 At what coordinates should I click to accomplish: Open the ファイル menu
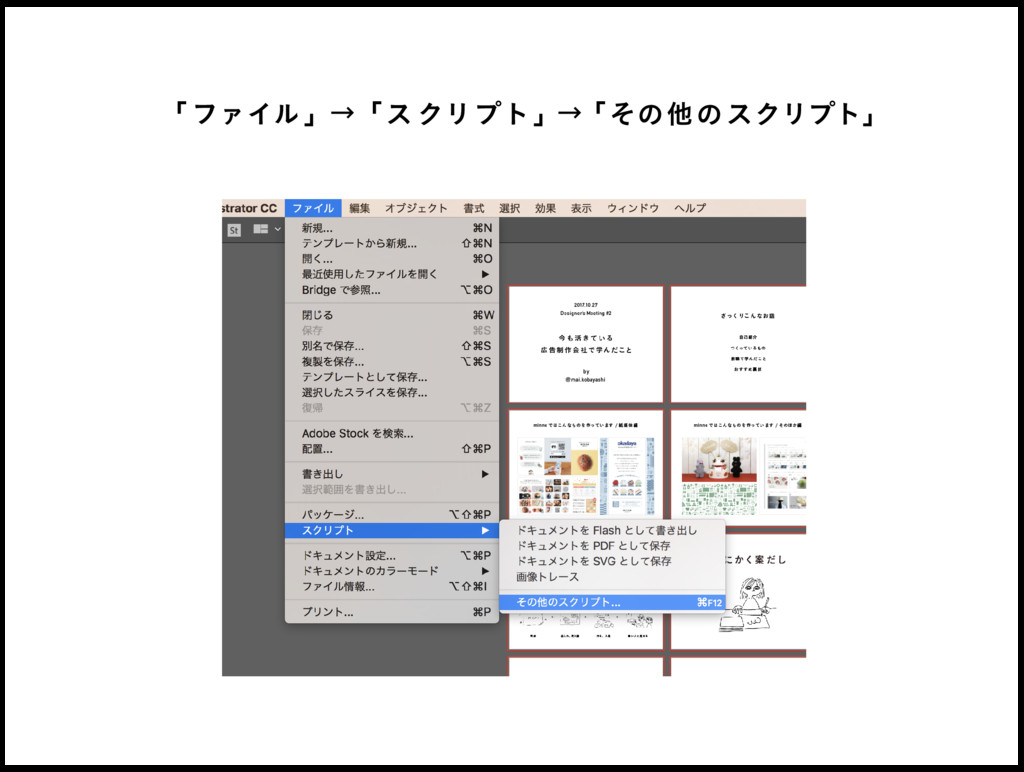click(313, 208)
